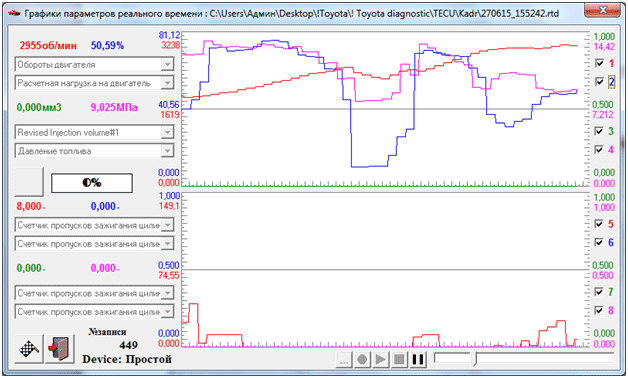Screen dimensions: 628x378
Task: Click the exit door icon button
Action: coord(60,349)
